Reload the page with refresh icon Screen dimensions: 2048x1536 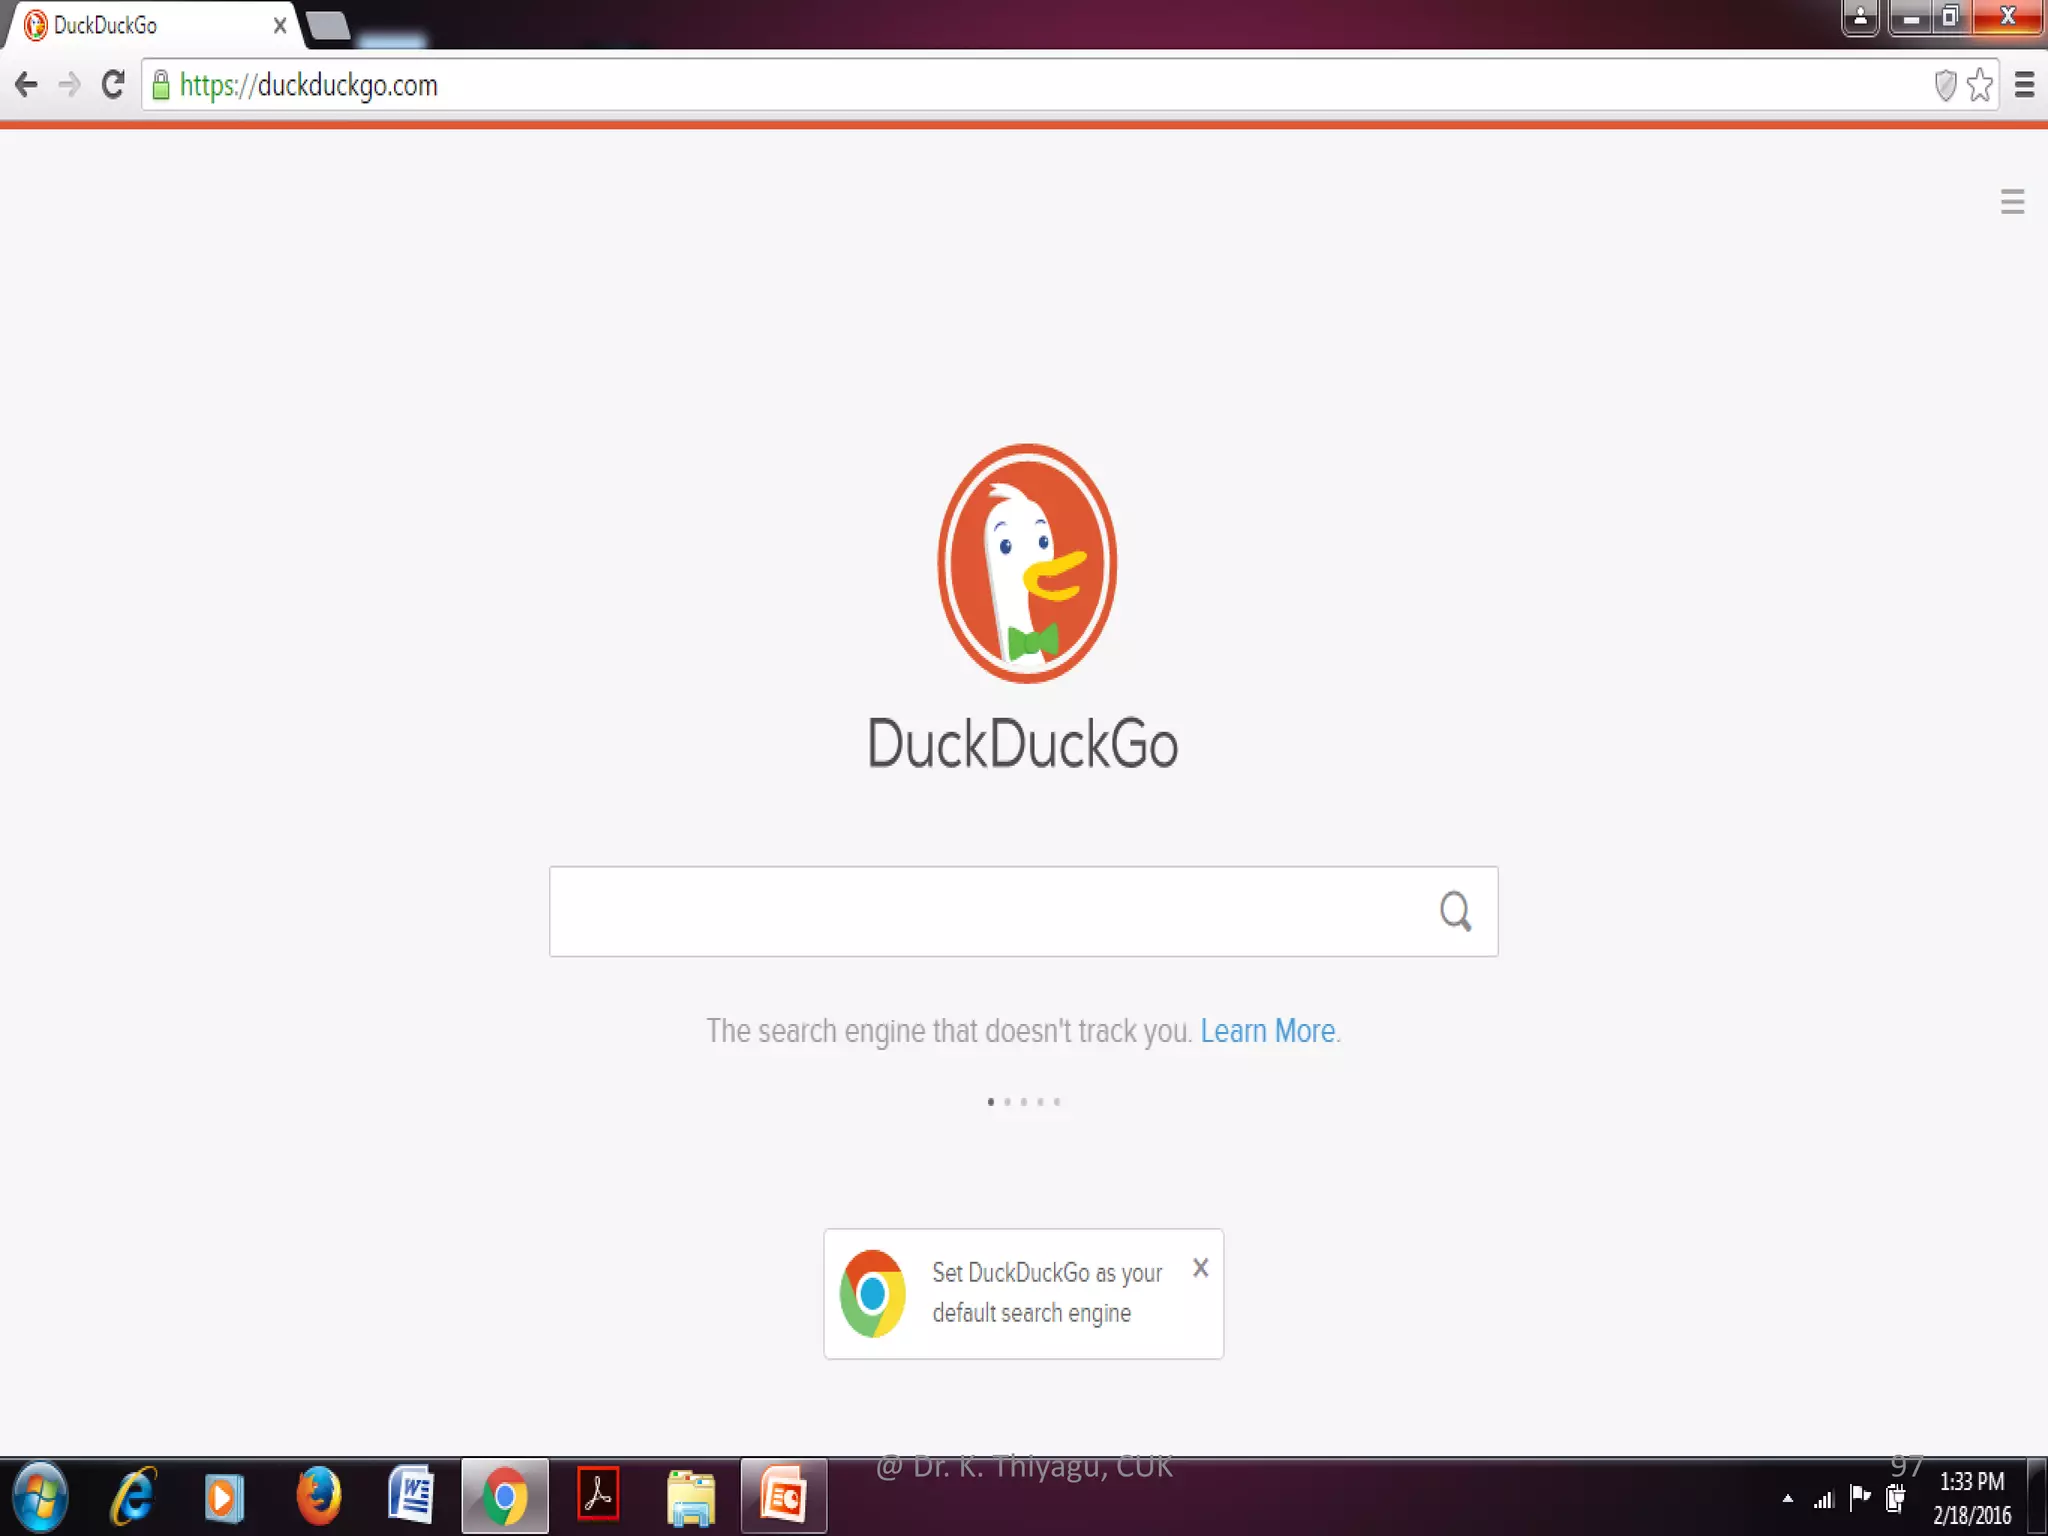113,85
